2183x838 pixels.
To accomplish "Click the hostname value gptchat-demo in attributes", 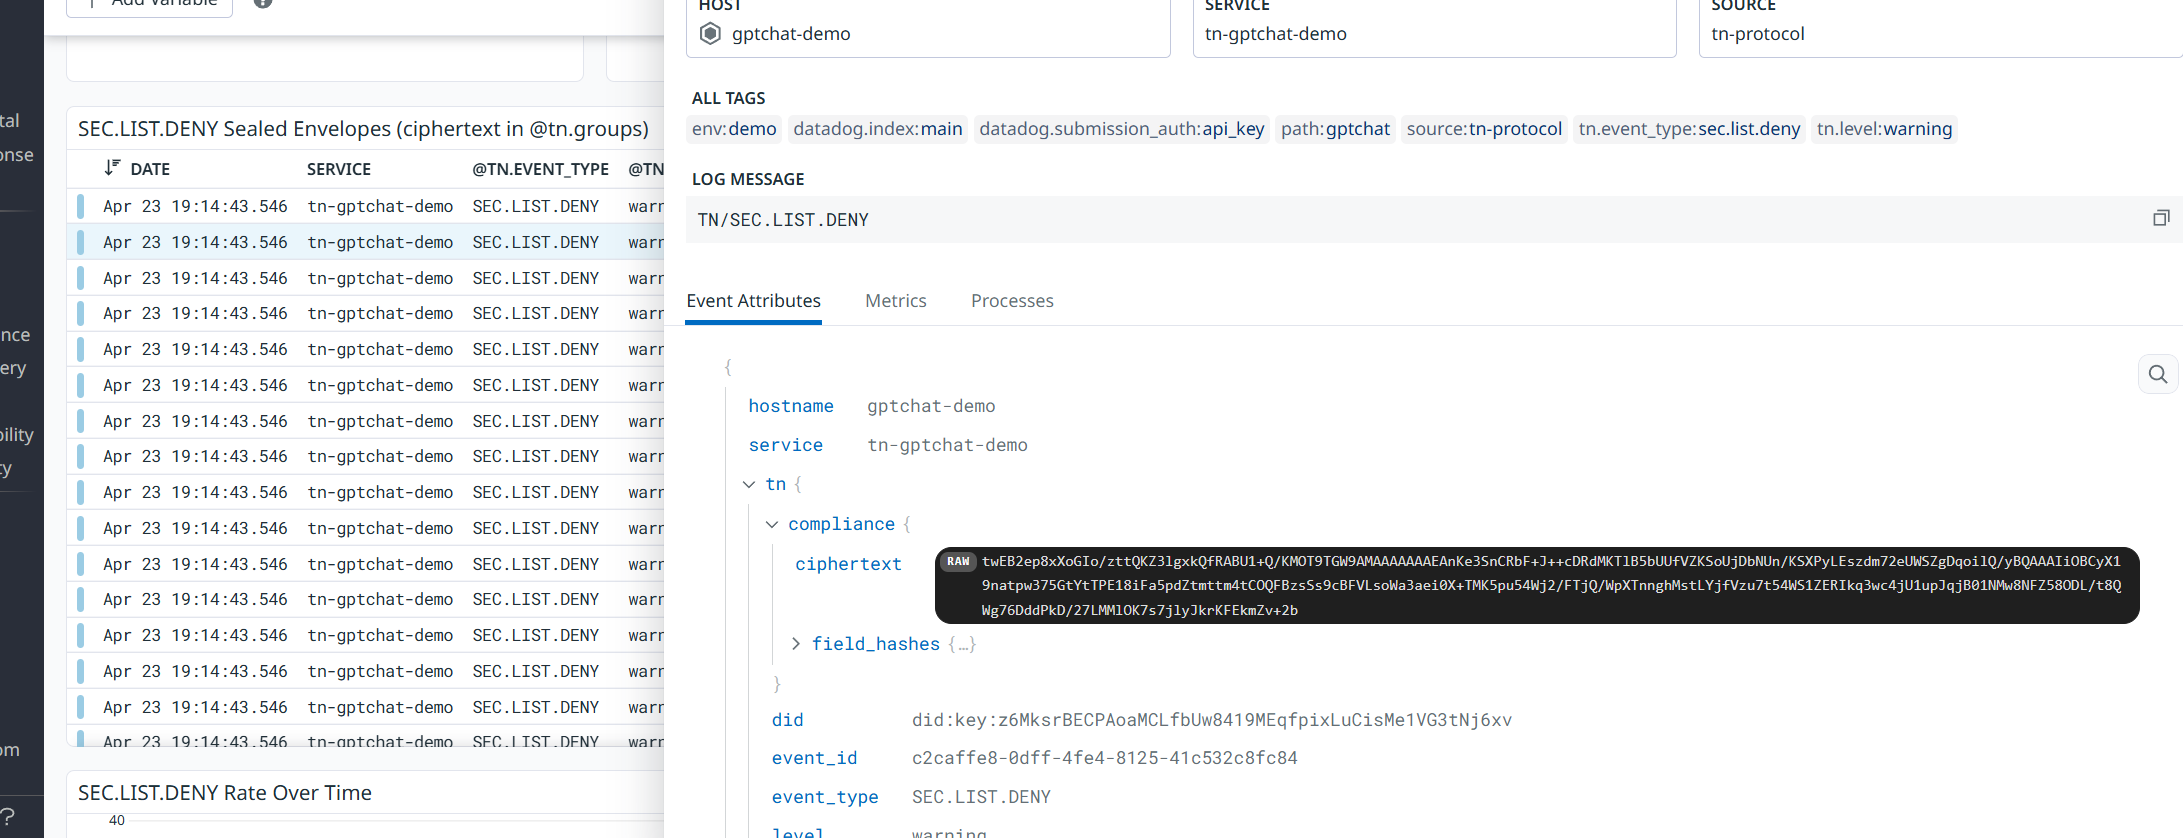I will (931, 406).
